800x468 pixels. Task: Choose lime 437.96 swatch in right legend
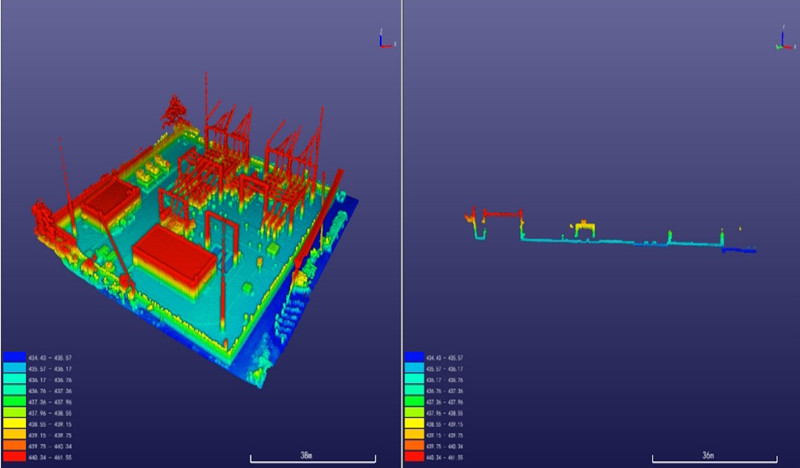(x=416, y=414)
